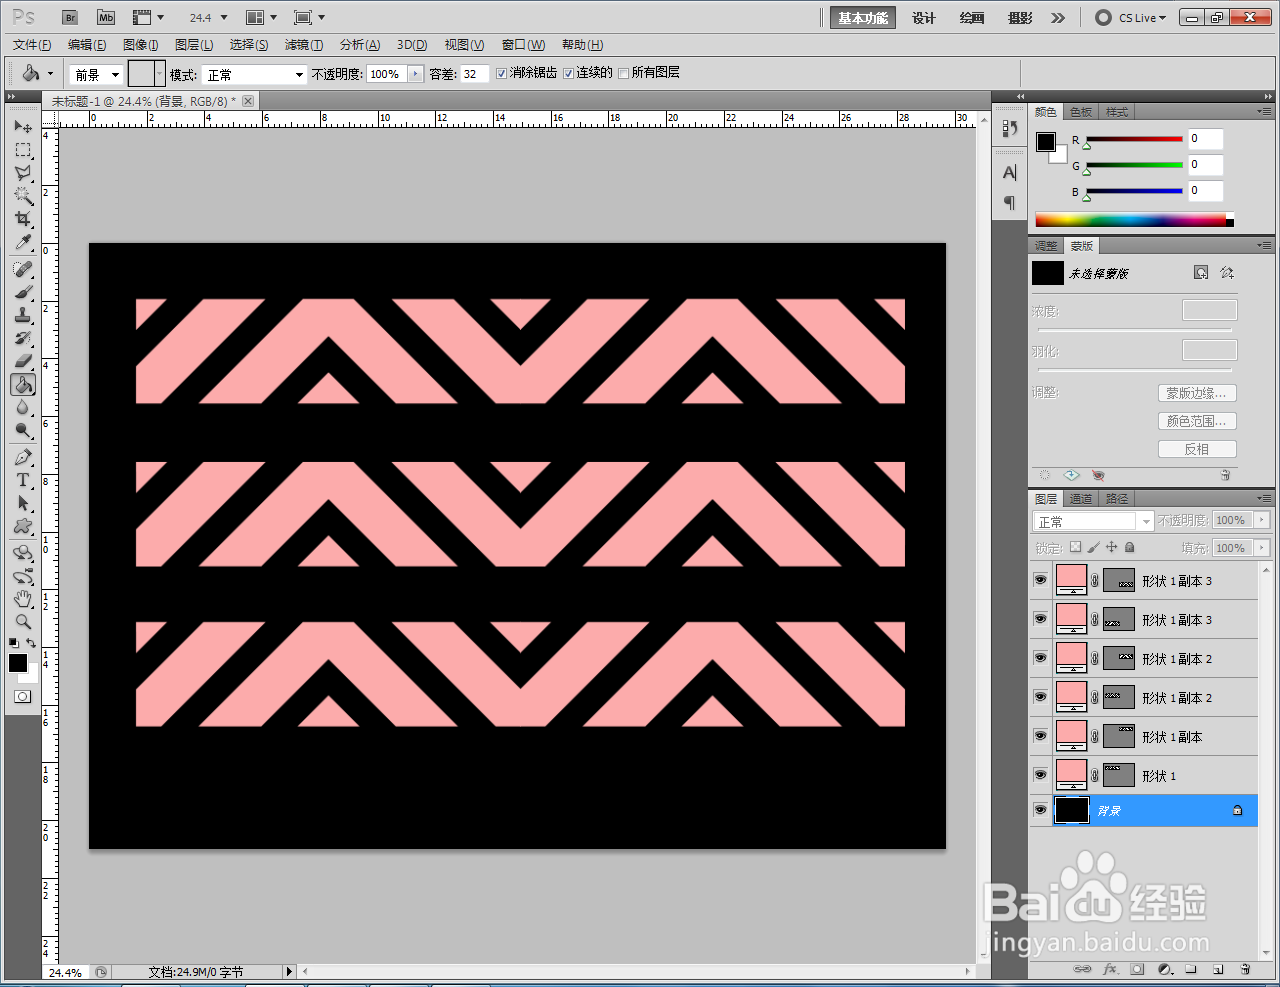
Task: Select the Horizontal Type tool
Action: pos(23,480)
